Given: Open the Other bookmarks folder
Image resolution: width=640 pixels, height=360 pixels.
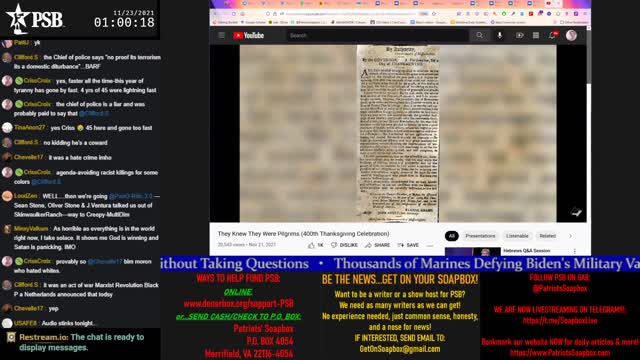Looking at the screenshot, I should pos(574,22).
